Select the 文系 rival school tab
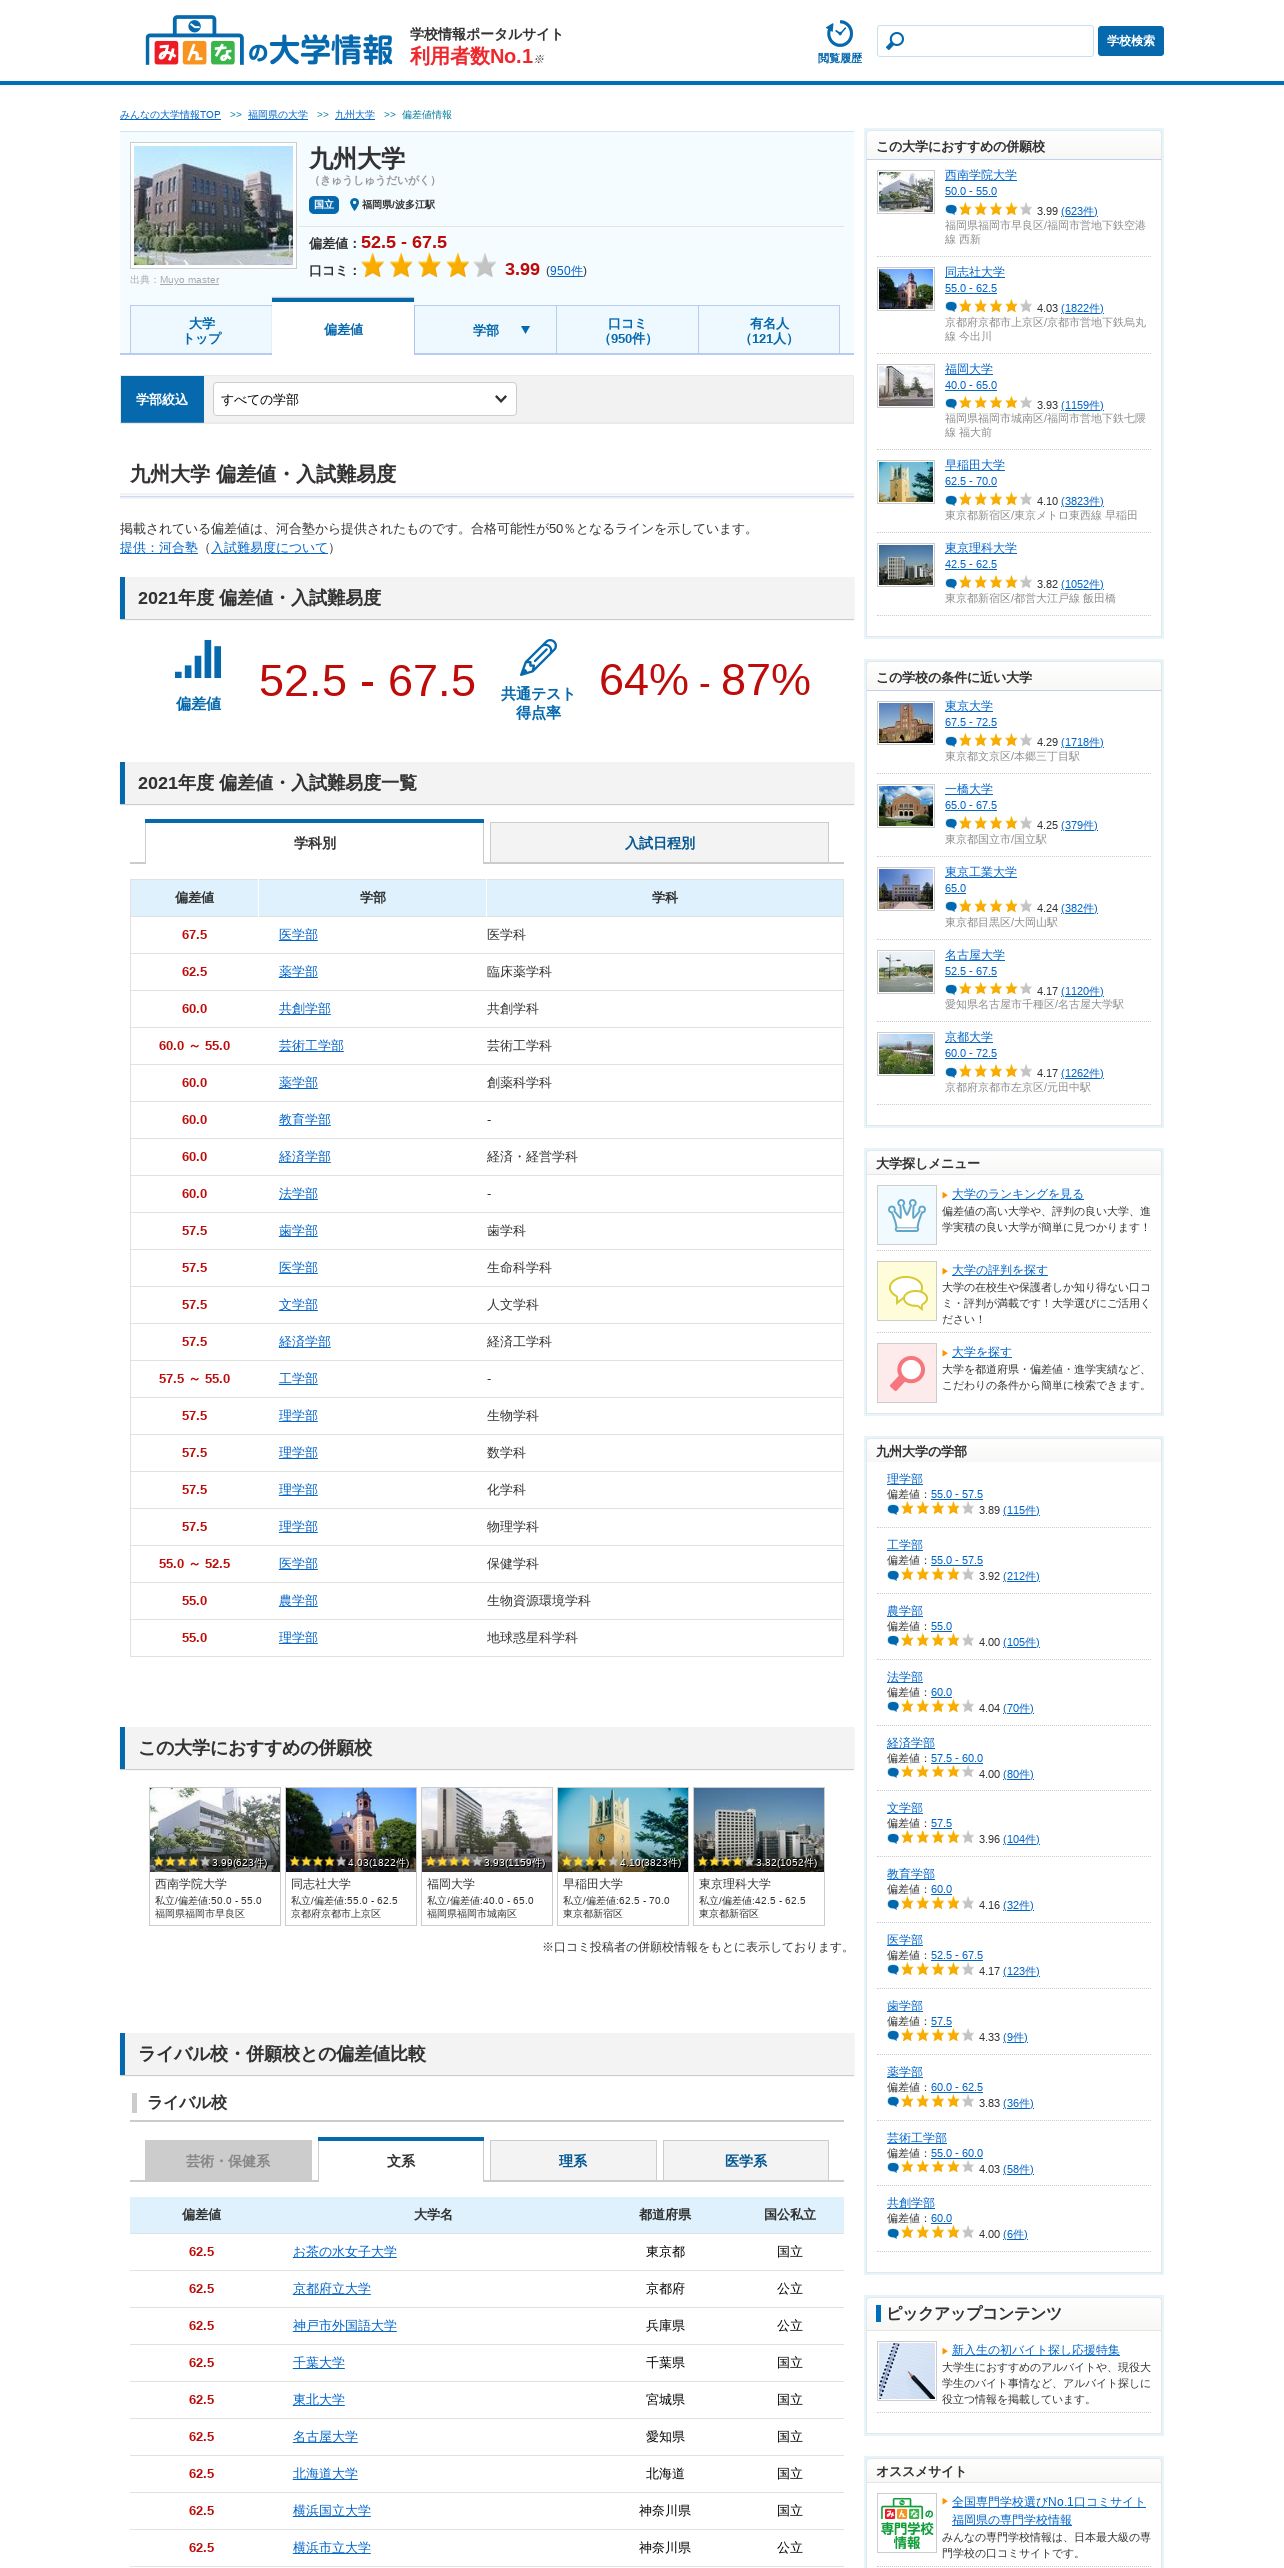Screen dimensions: 1284x2568 coord(401,2160)
